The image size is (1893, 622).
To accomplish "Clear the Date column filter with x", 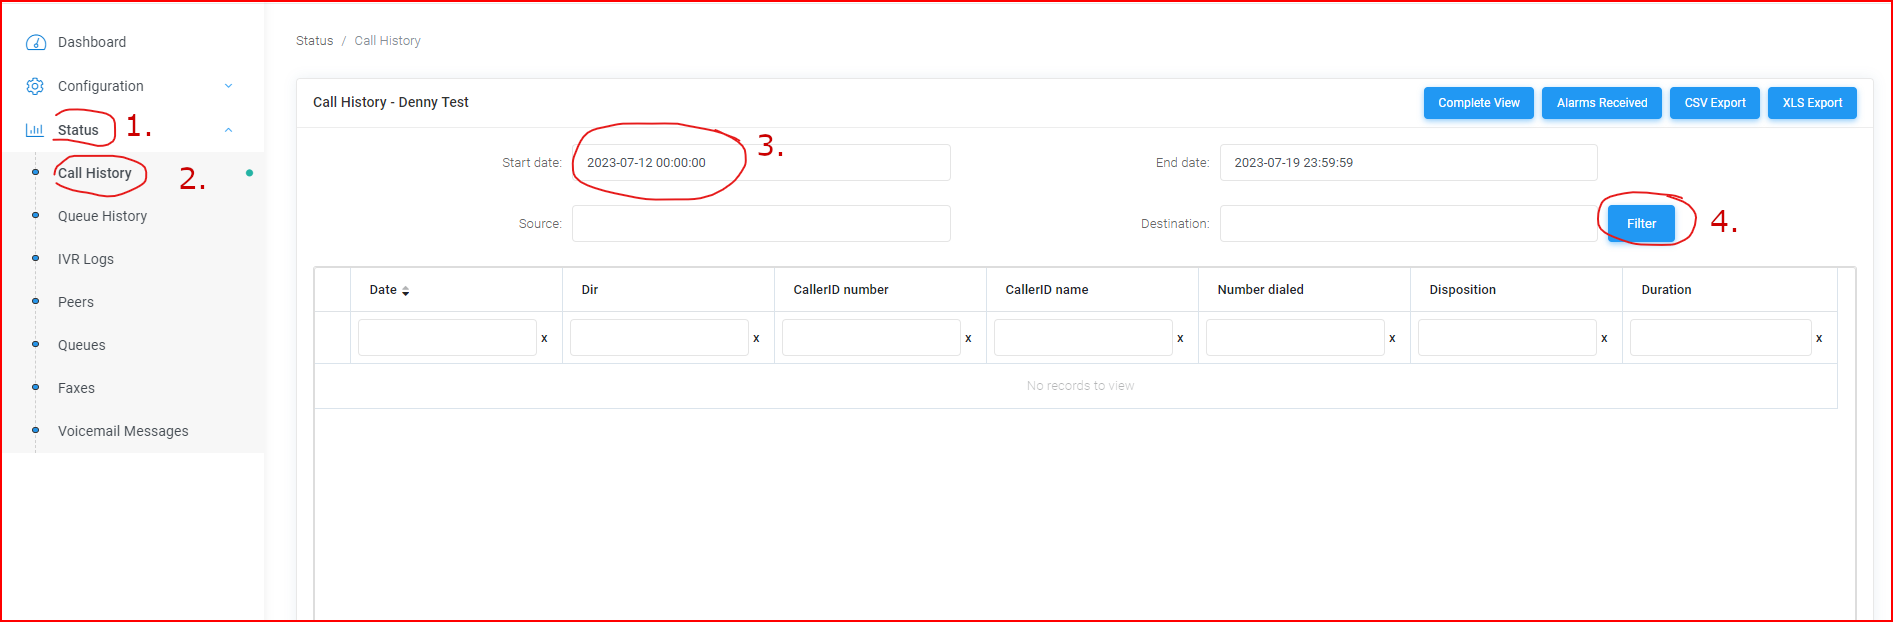I will click(x=544, y=338).
